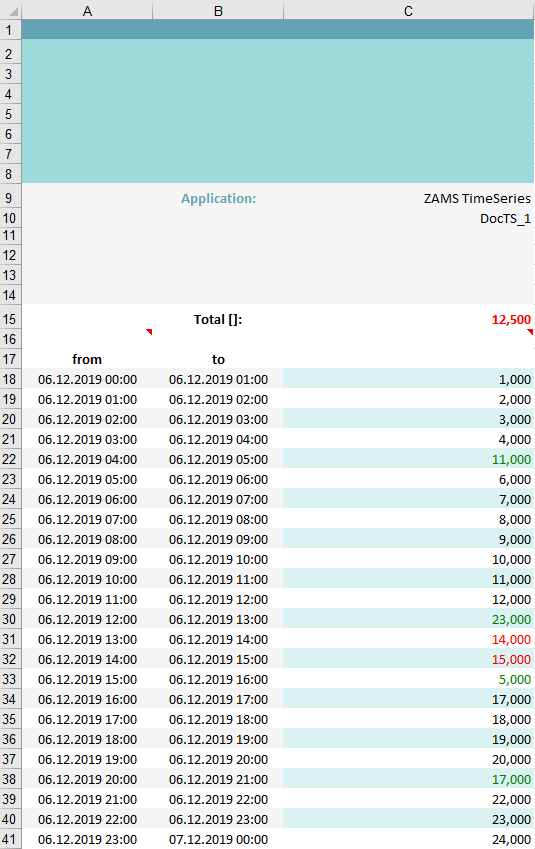Click the Application: label cell

(218, 198)
